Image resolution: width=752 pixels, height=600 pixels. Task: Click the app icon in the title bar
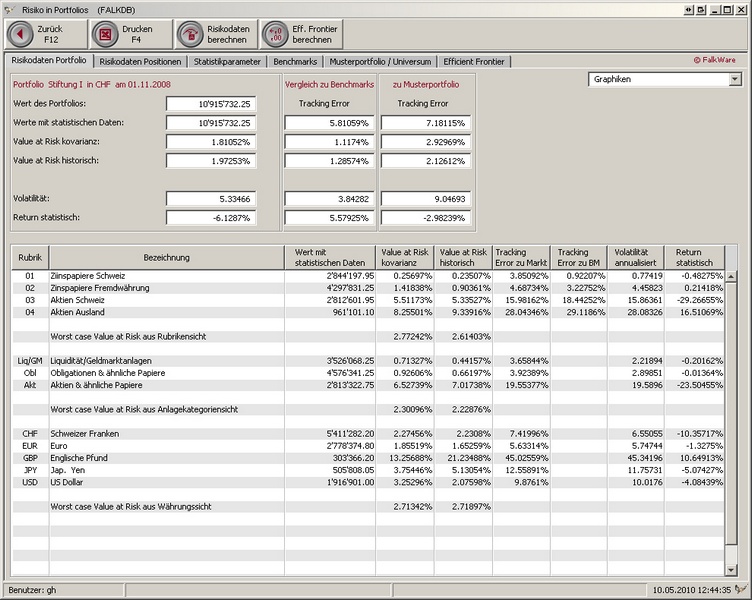[x=9, y=10]
